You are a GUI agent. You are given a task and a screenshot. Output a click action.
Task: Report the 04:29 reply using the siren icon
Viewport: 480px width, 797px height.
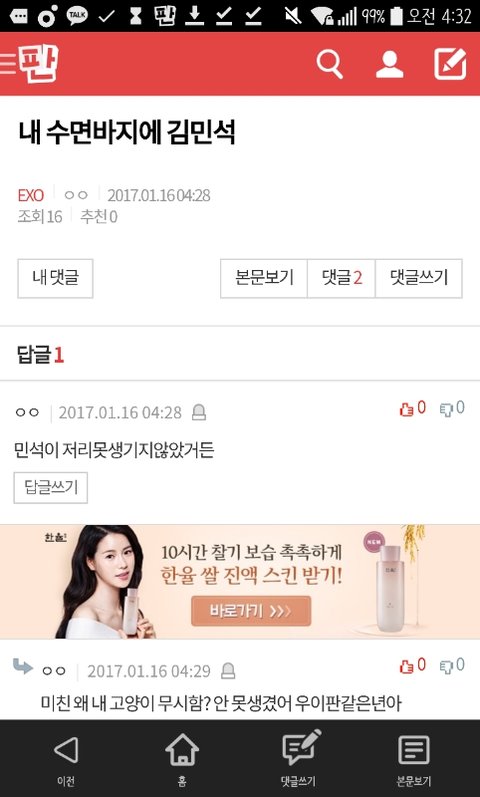(x=228, y=671)
